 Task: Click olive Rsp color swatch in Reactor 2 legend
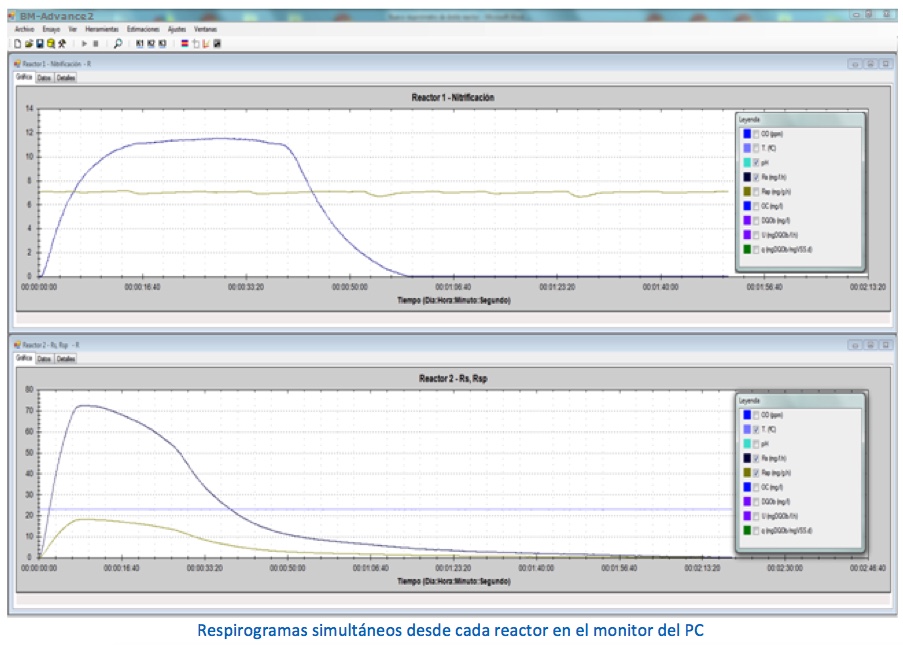[747, 473]
